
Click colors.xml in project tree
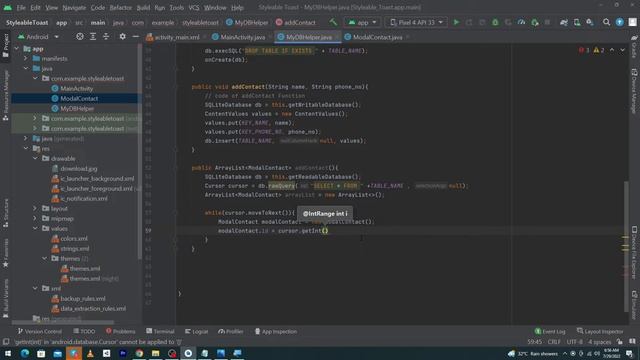click(74, 238)
